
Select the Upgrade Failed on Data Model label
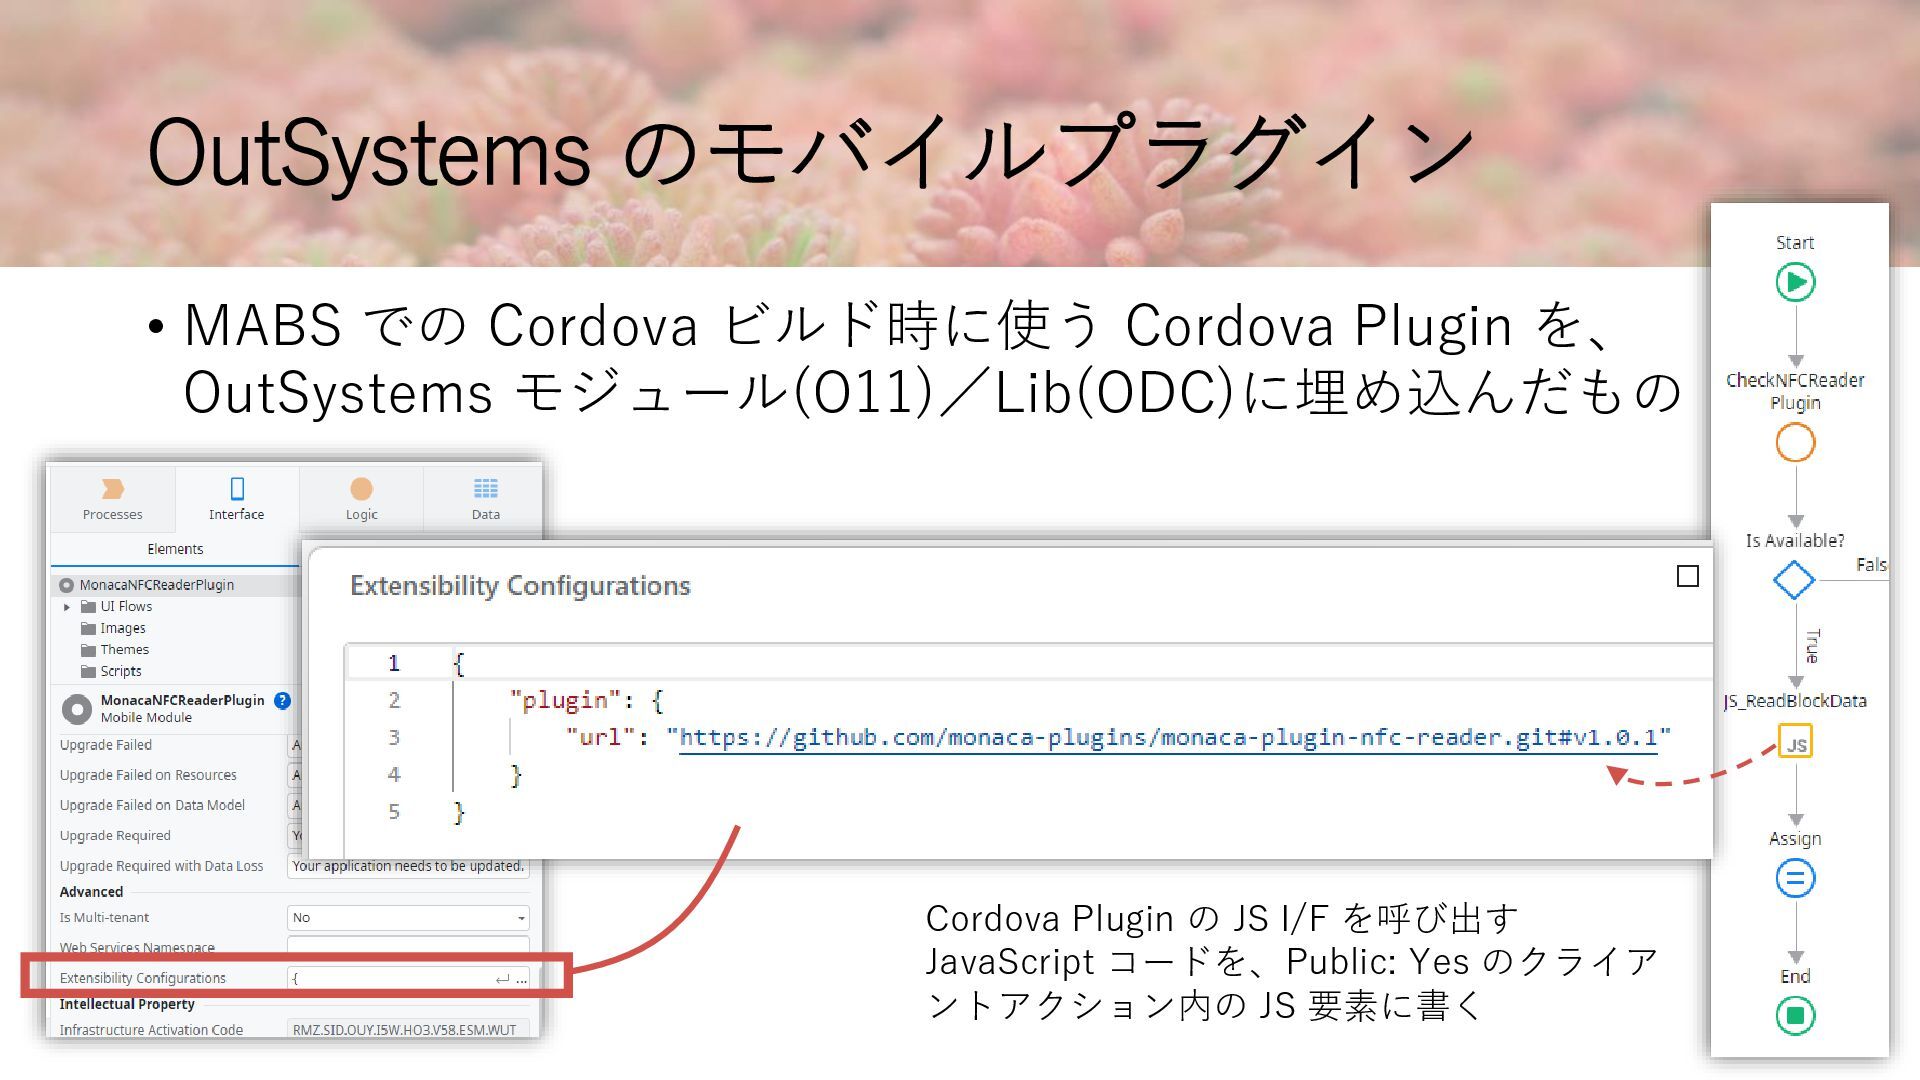(152, 805)
